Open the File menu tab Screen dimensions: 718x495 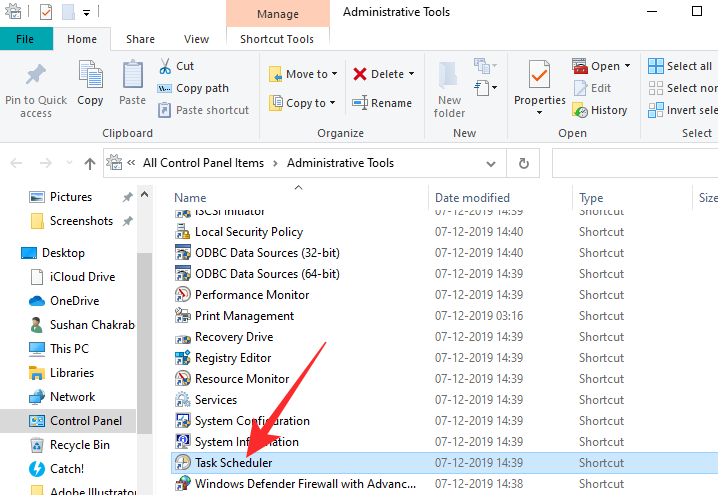pyautogui.click(x=26, y=39)
